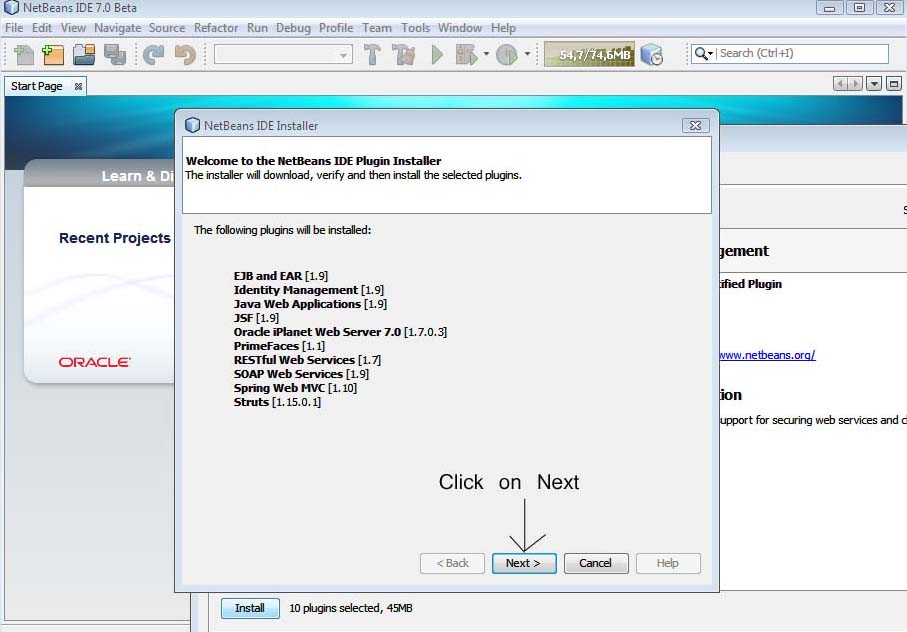
Task: Click the Profile Project icon
Action: 507,54
